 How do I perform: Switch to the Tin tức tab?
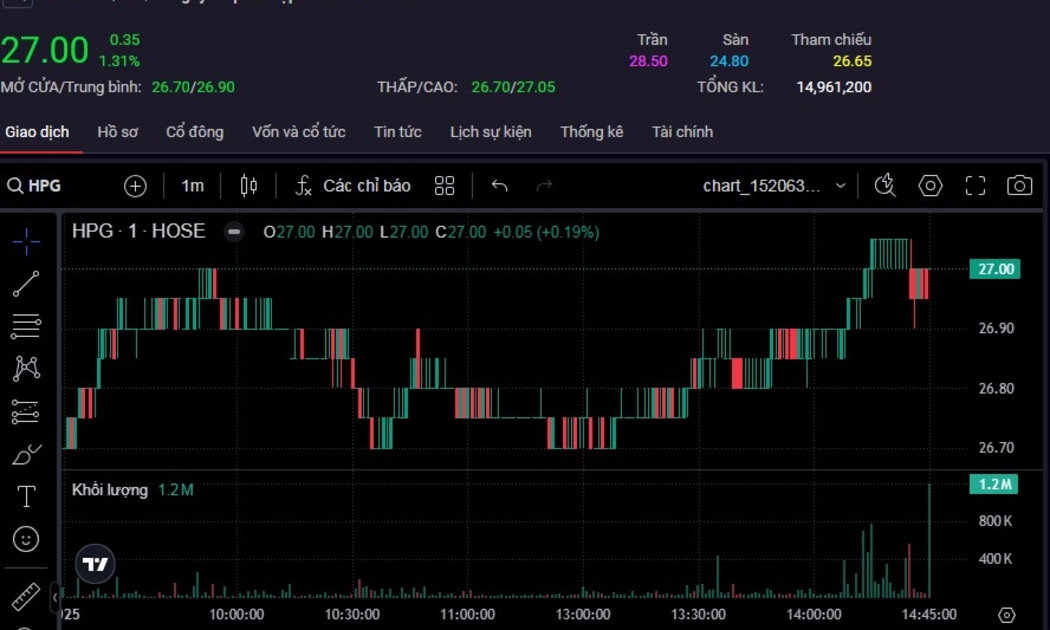click(397, 132)
